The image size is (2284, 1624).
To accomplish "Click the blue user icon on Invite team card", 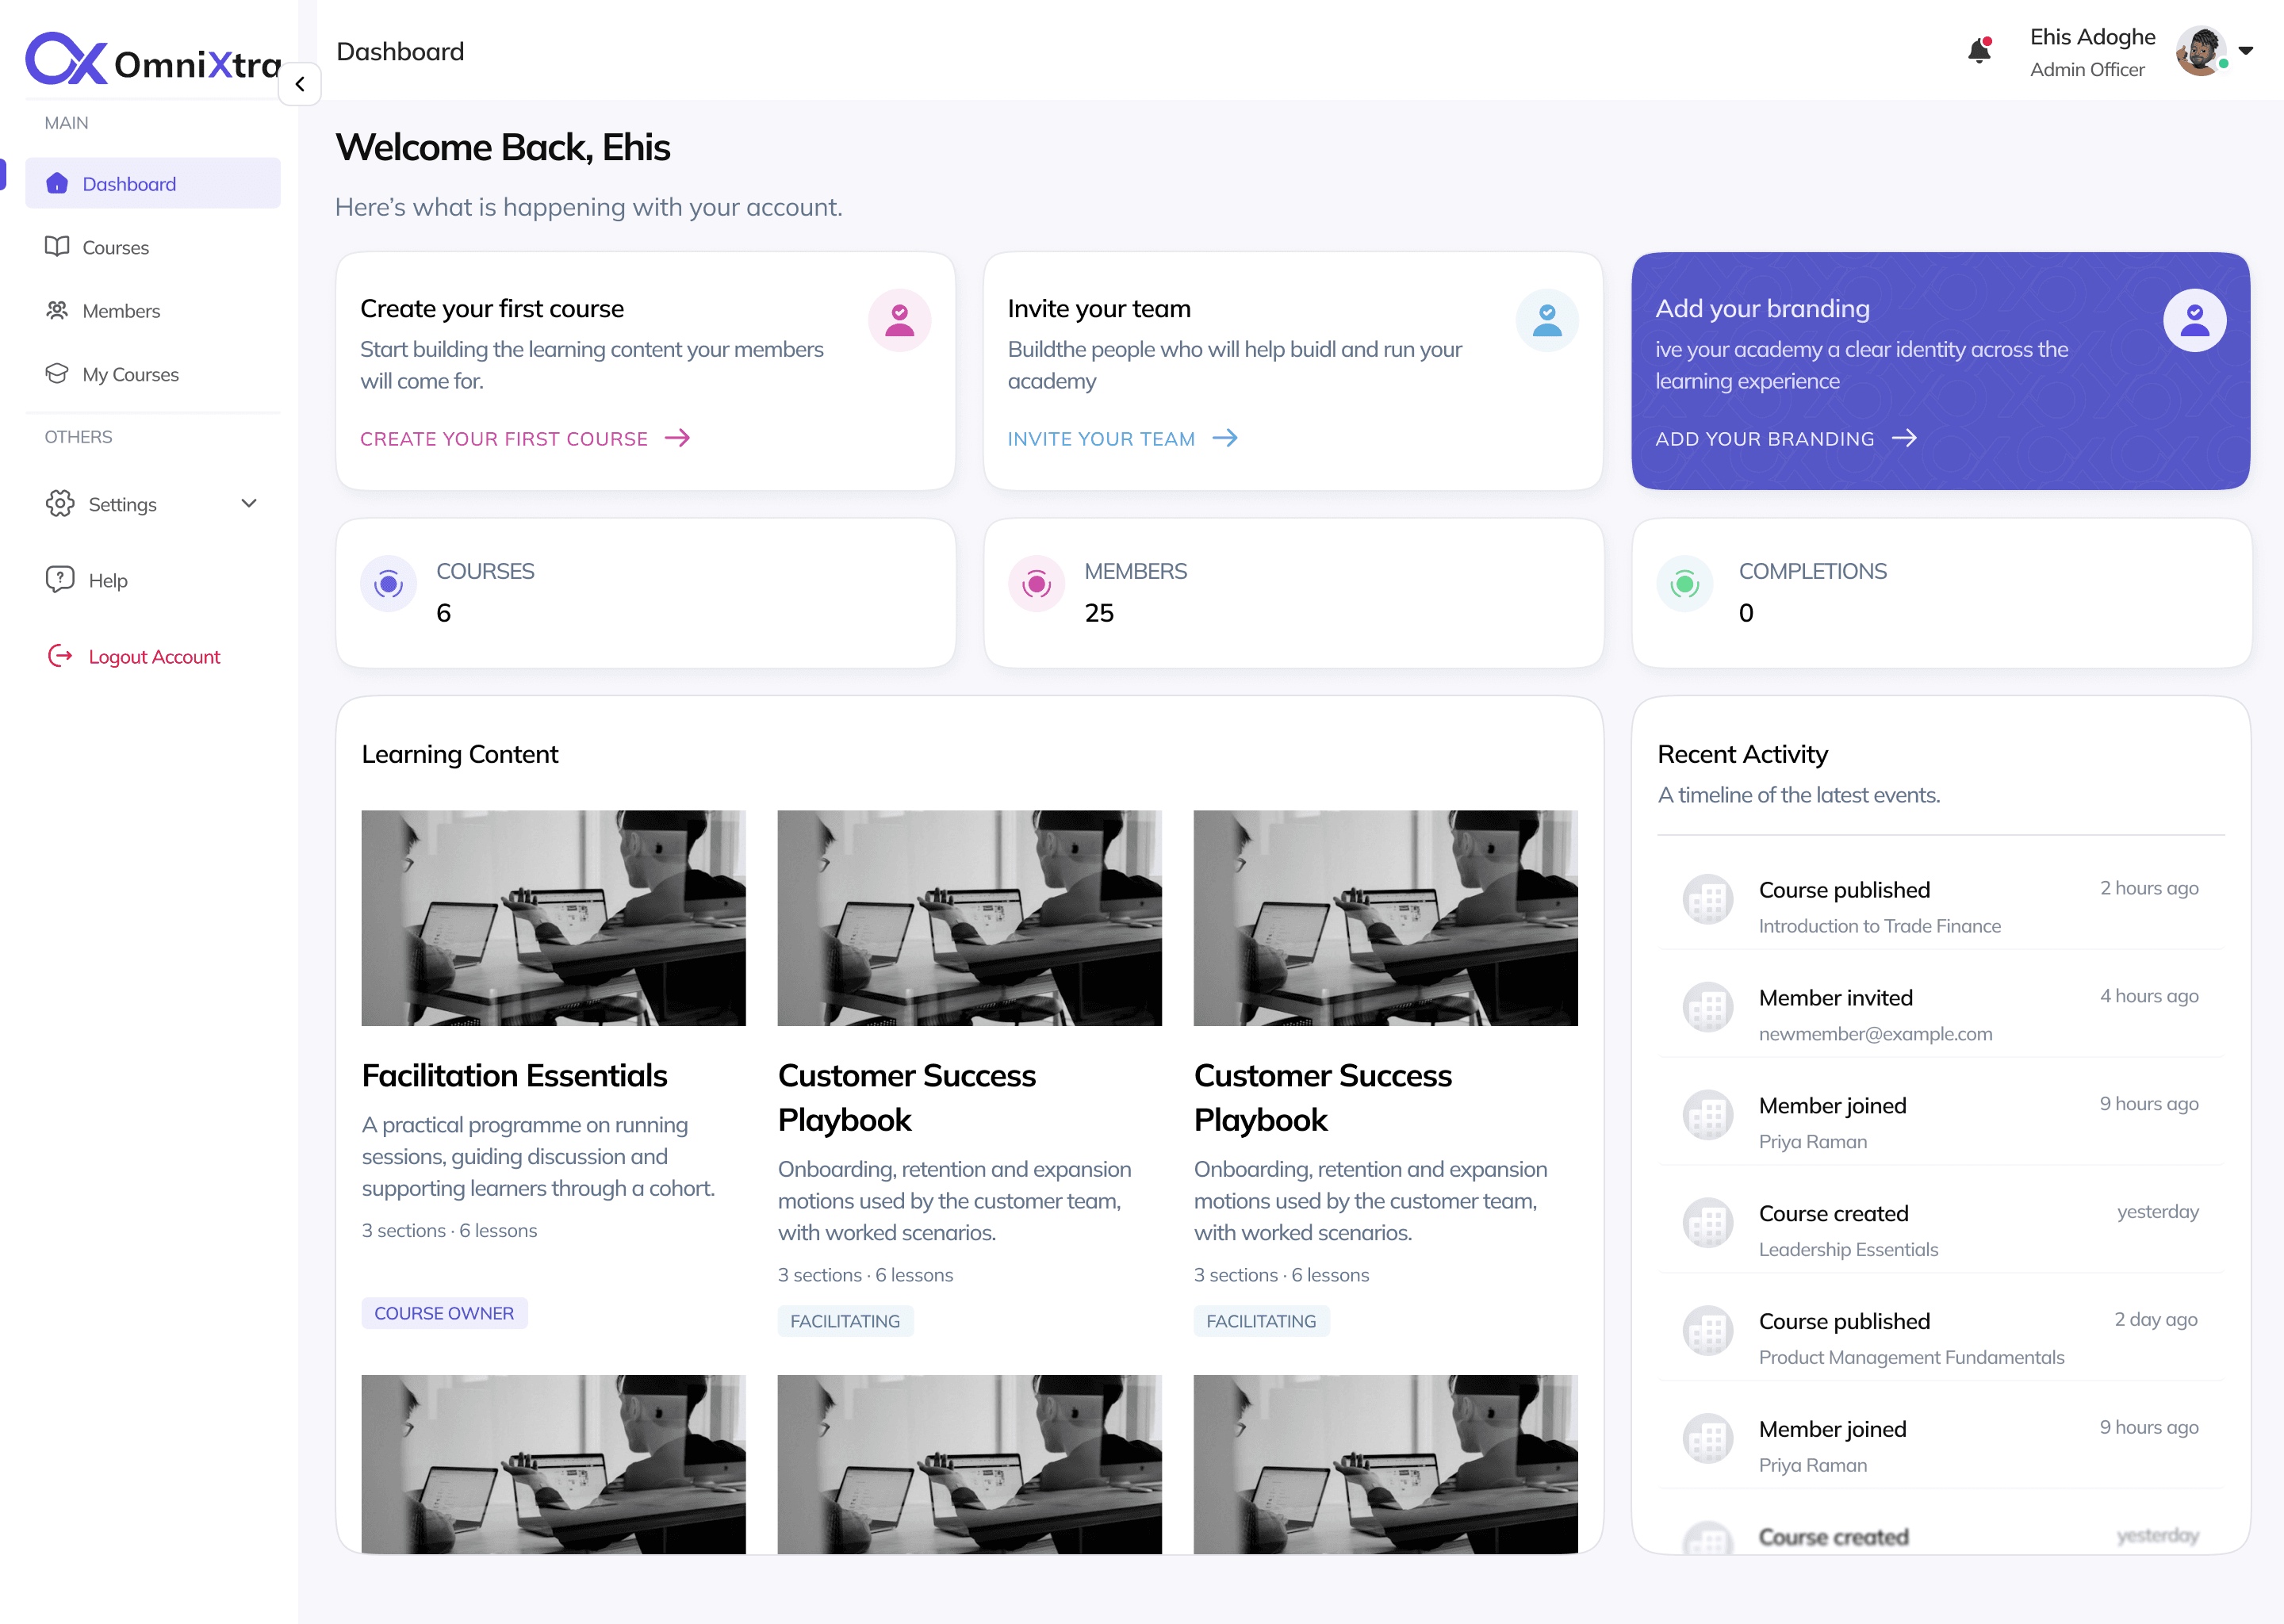I will tap(1547, 320).
